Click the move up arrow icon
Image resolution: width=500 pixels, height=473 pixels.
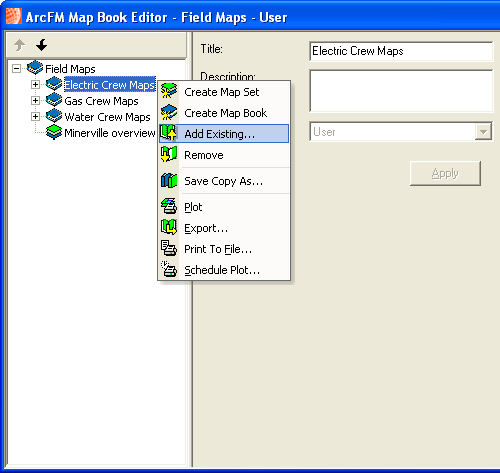pos(20,45)
